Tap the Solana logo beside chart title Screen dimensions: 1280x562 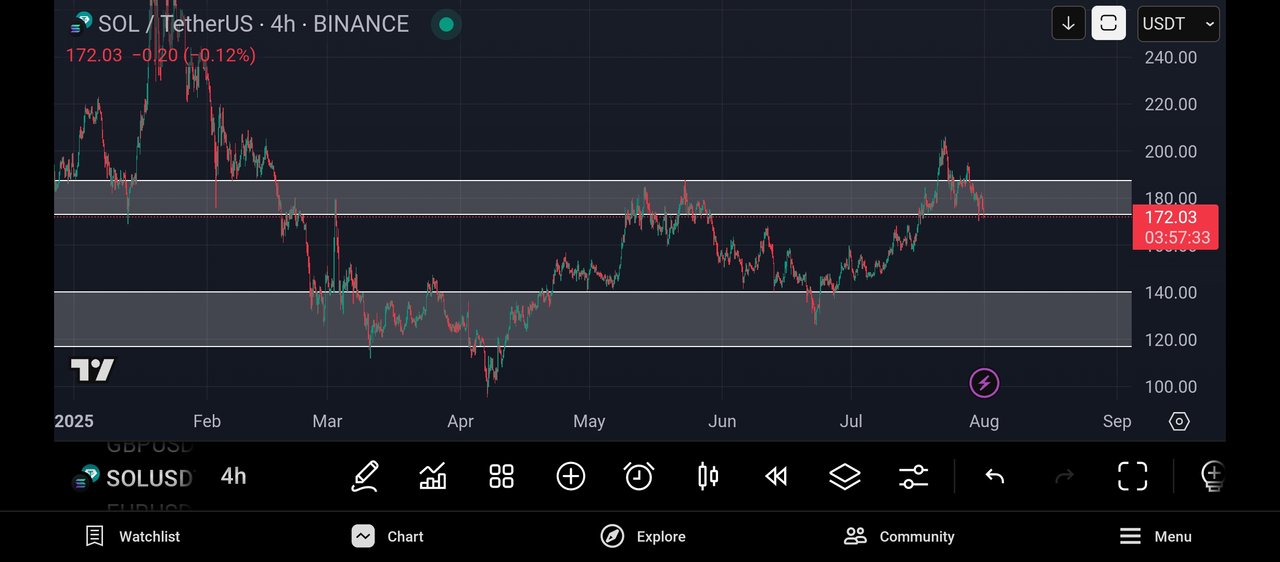click(x=83, y=22)
